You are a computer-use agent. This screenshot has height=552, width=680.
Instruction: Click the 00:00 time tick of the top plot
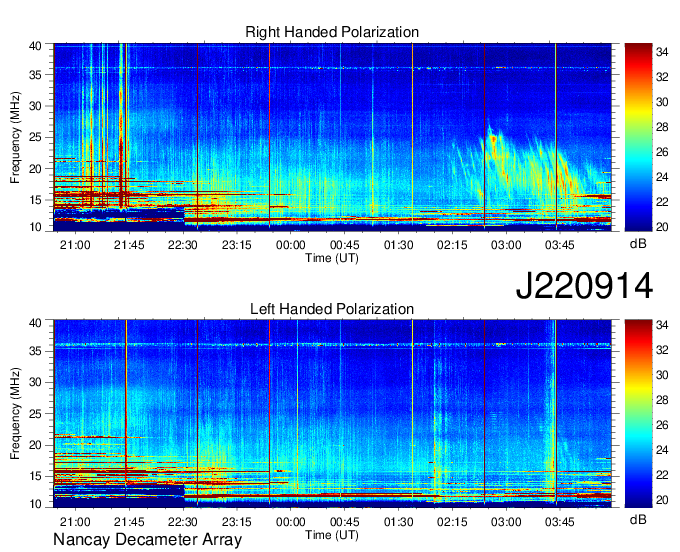click(x=291, y=245)
